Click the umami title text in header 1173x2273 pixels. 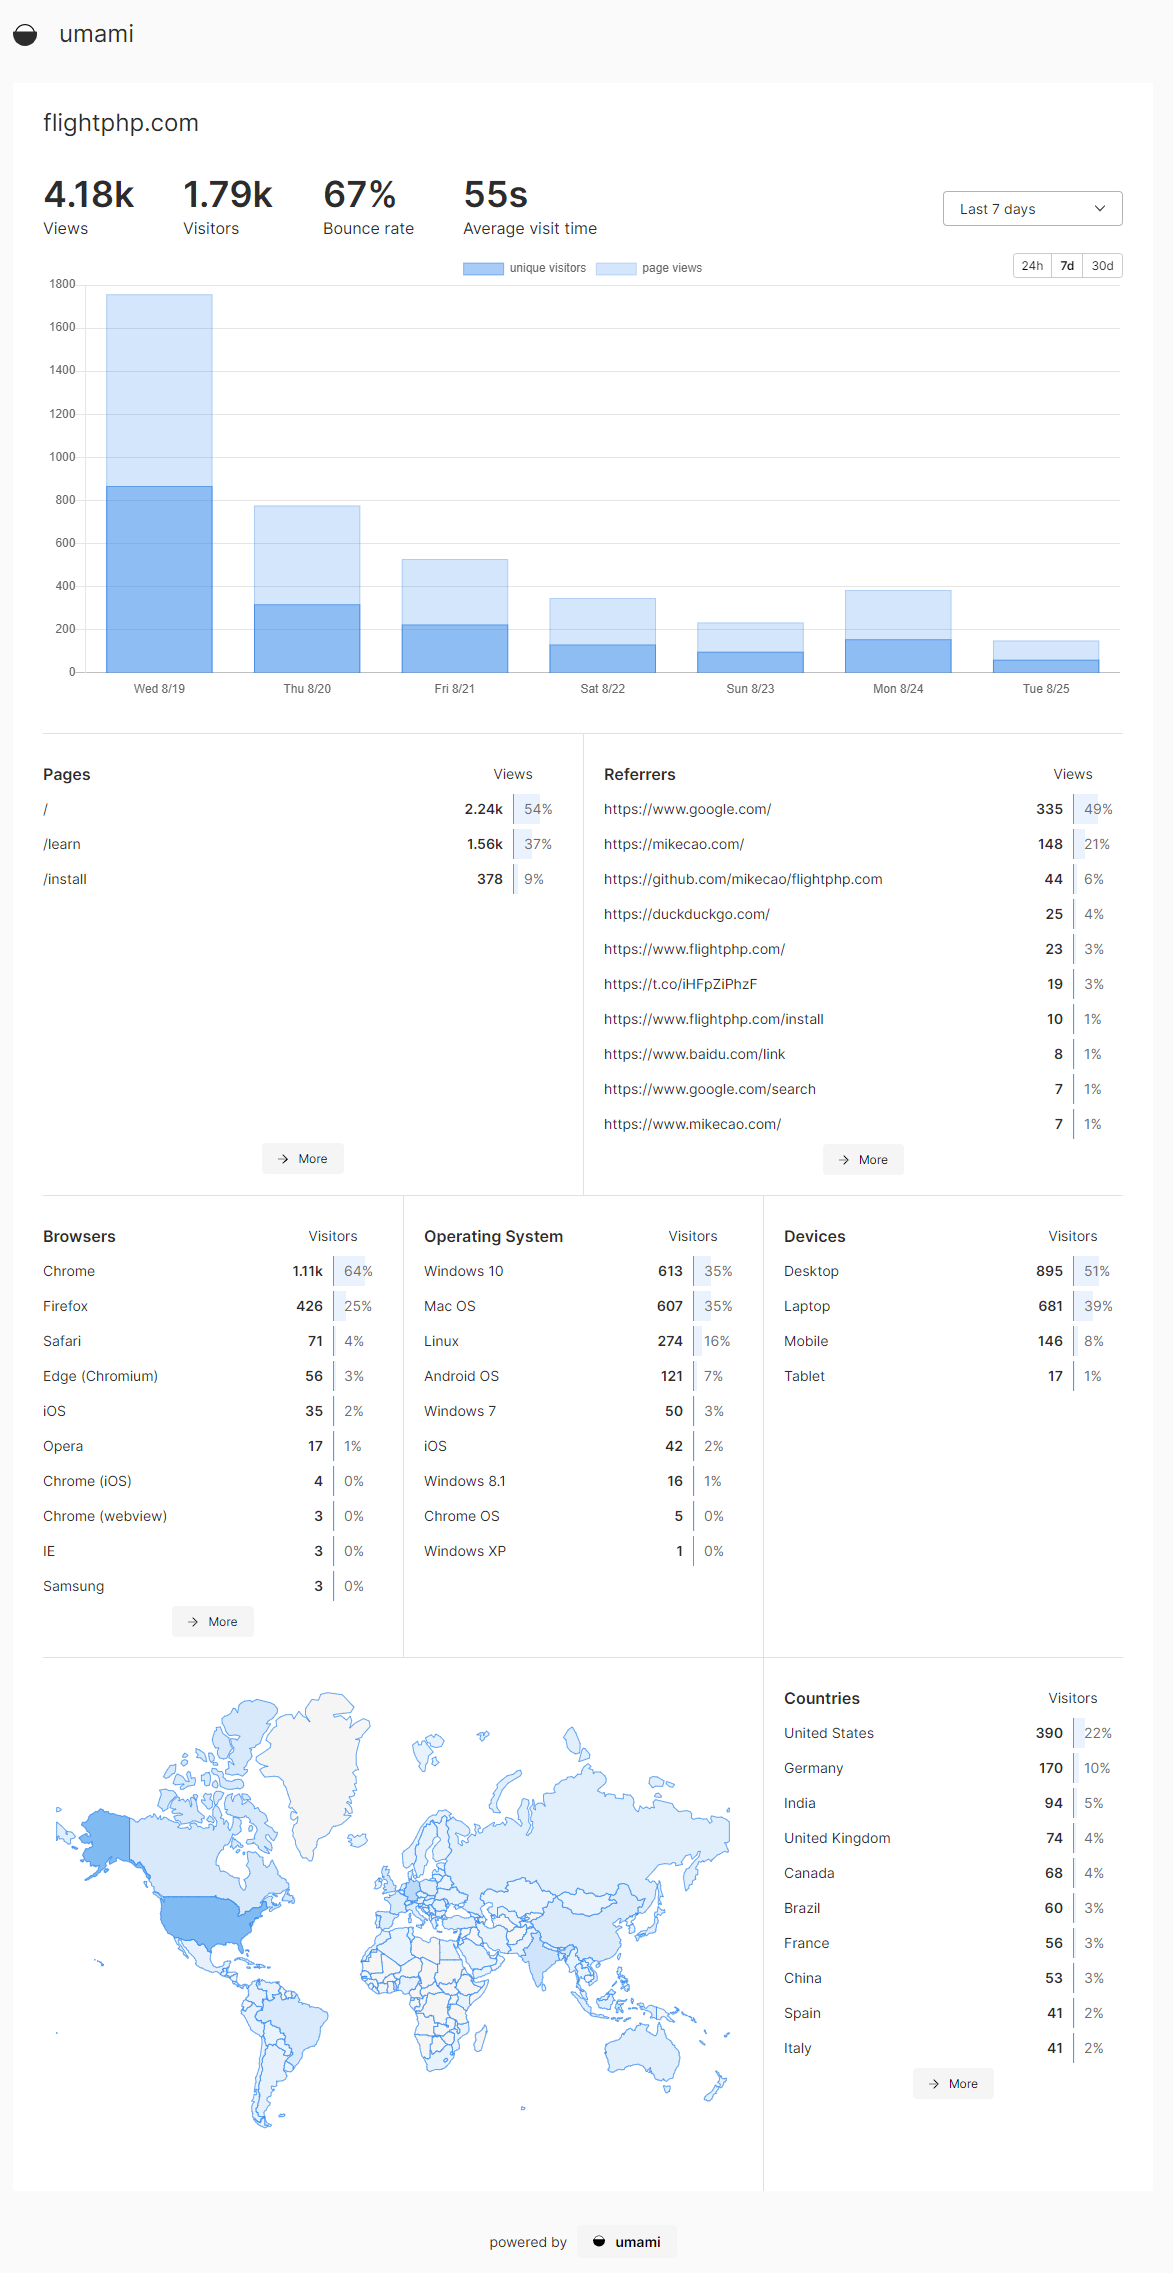(96, 34)
